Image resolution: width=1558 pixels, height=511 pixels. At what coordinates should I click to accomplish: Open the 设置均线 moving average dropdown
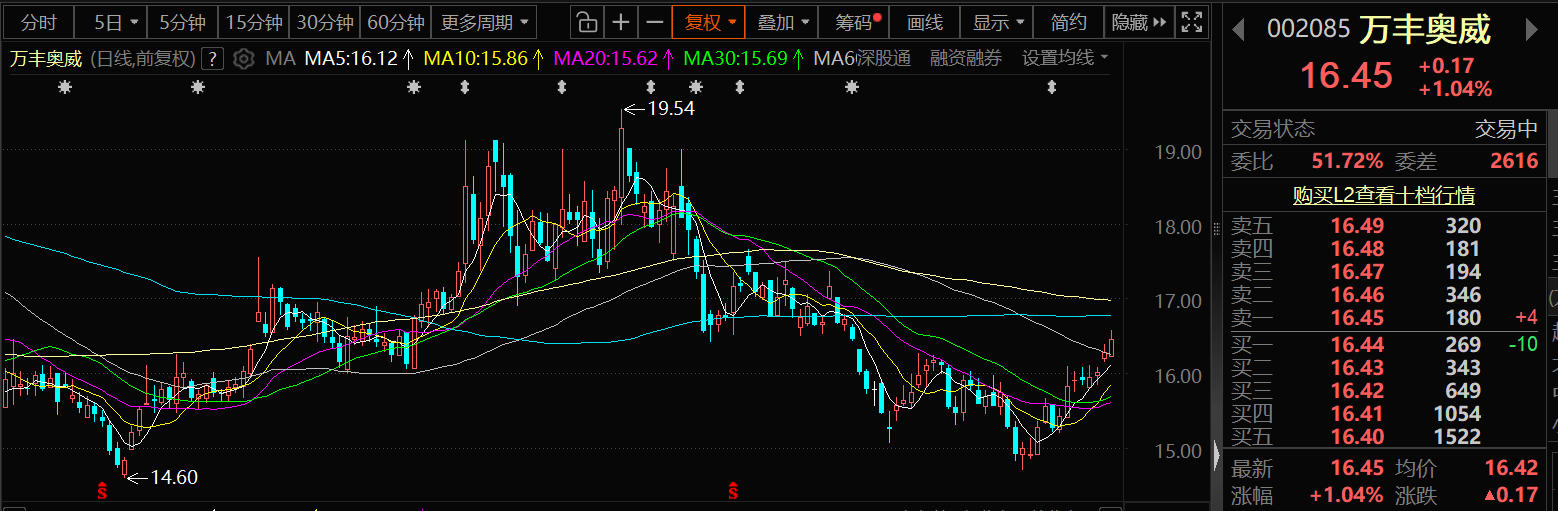[x=1065, y=59]
